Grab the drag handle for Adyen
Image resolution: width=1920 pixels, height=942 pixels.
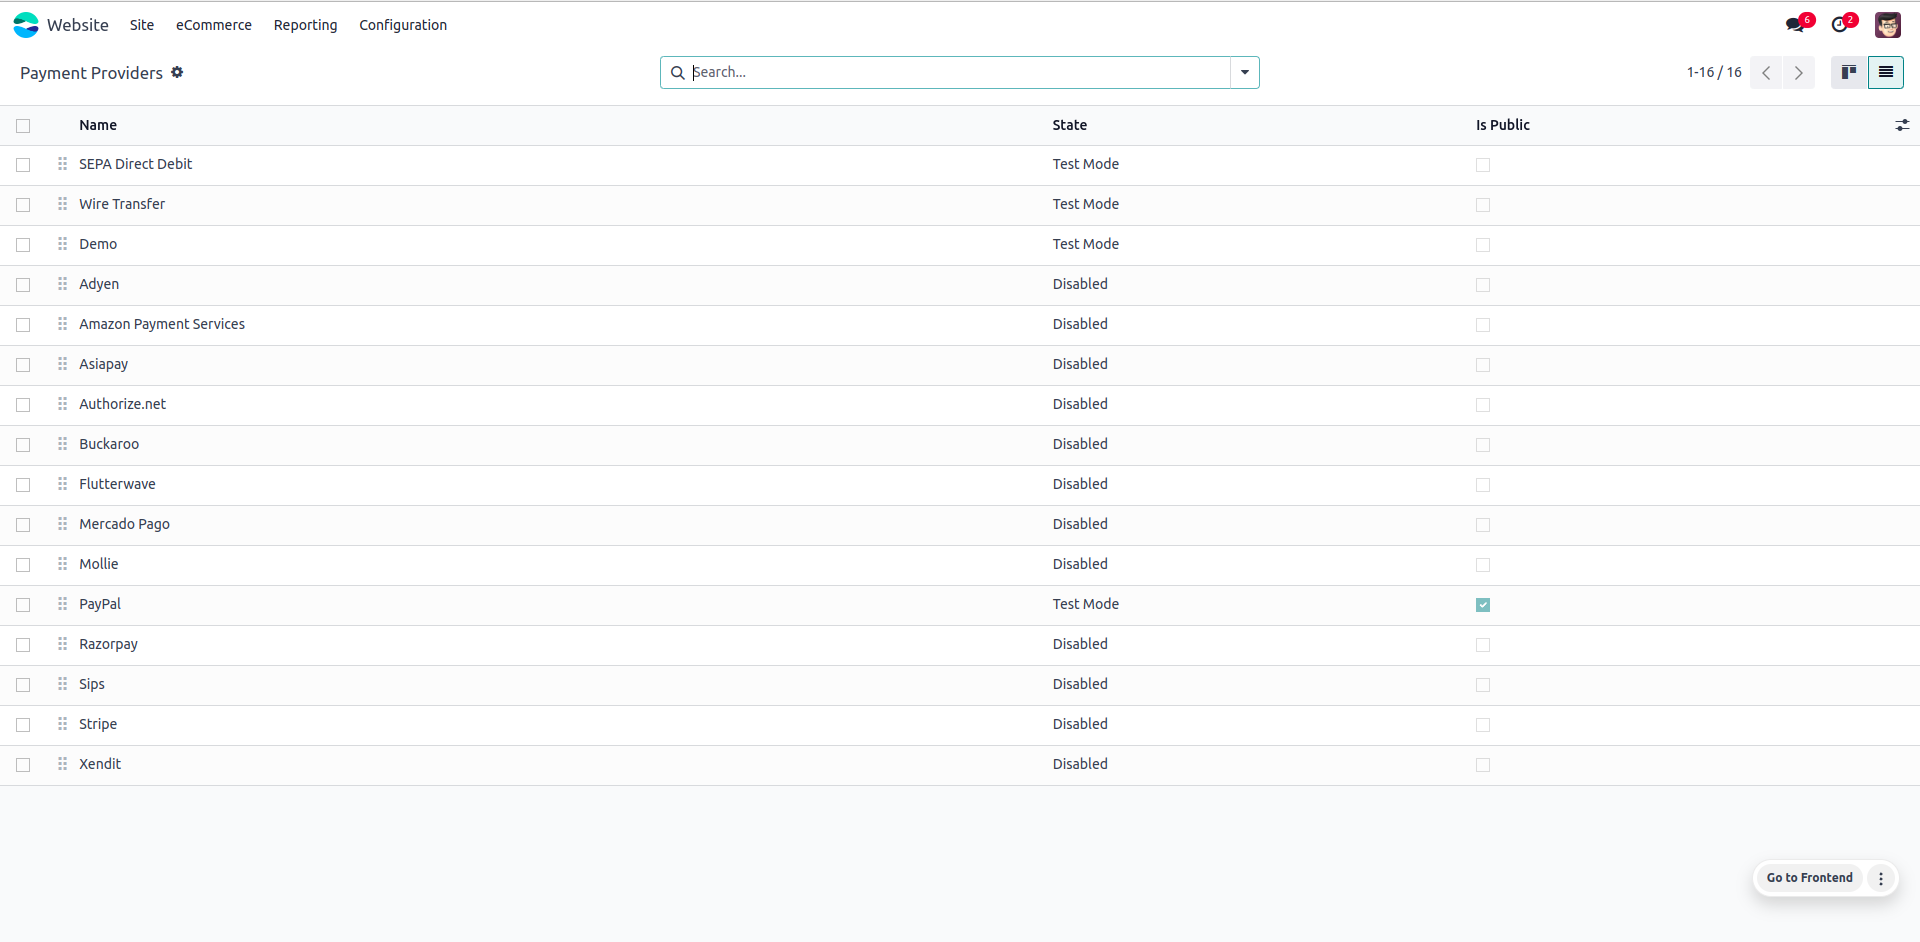pos(62,284)
